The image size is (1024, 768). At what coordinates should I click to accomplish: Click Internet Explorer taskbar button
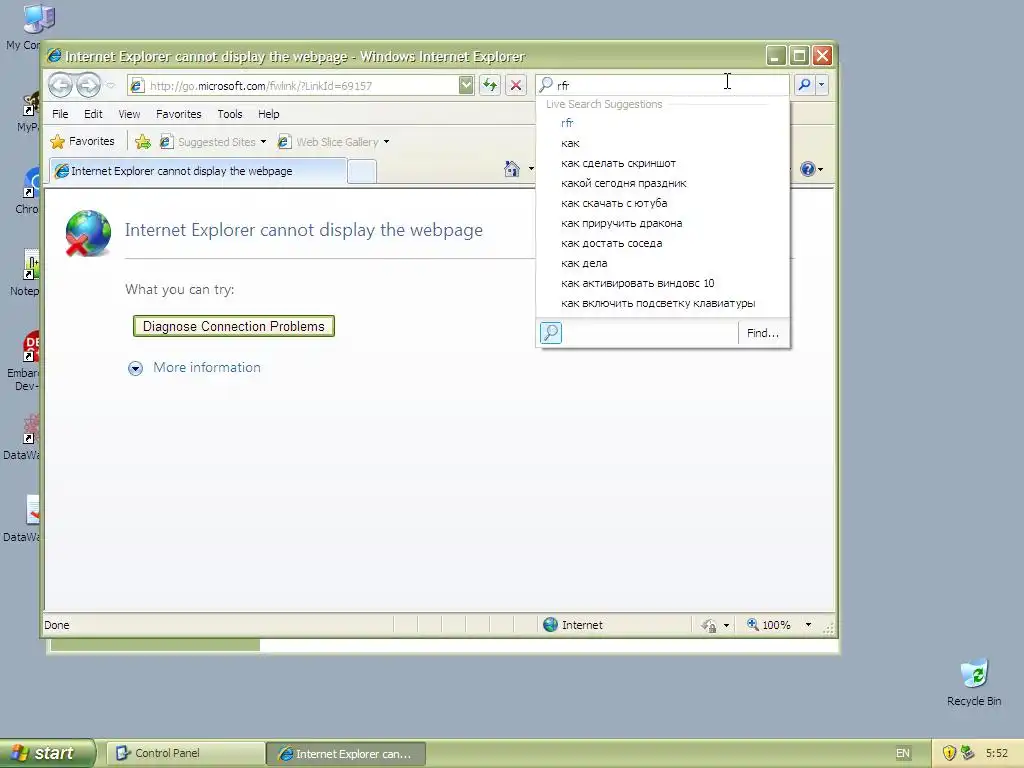347,754
